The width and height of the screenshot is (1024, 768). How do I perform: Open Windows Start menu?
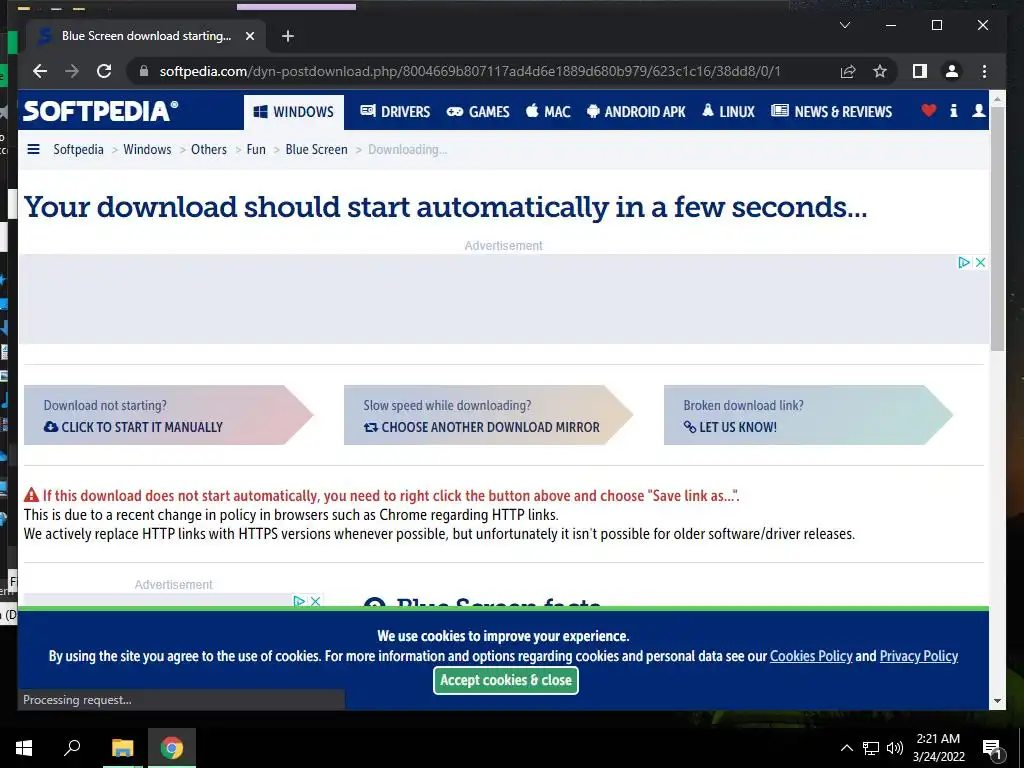point(24,748)
